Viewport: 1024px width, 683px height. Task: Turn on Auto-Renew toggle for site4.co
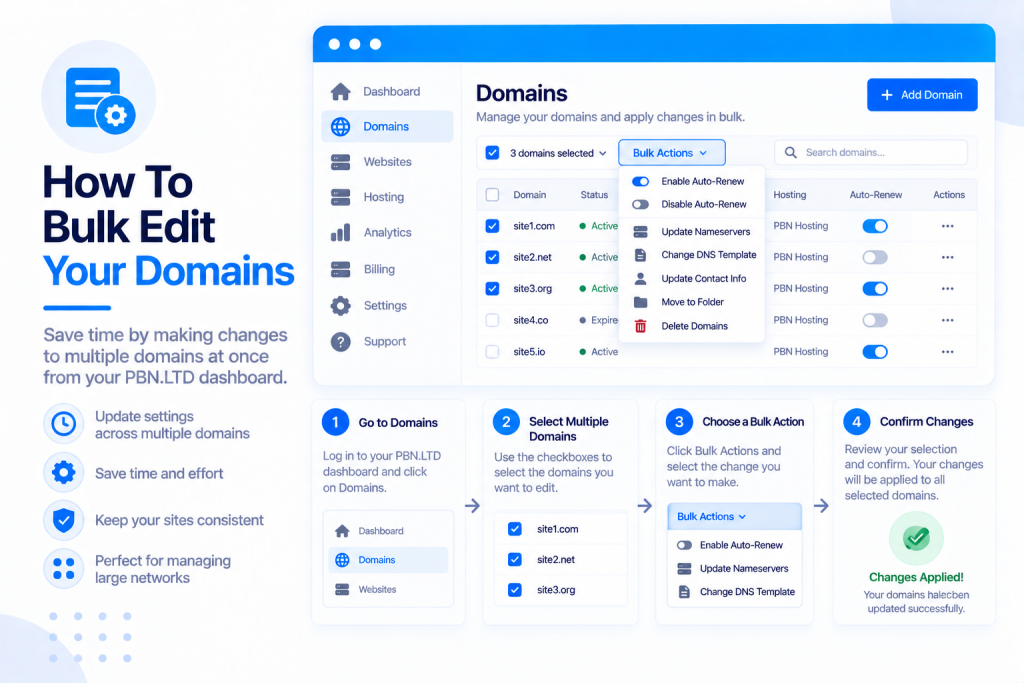point(875,320)
